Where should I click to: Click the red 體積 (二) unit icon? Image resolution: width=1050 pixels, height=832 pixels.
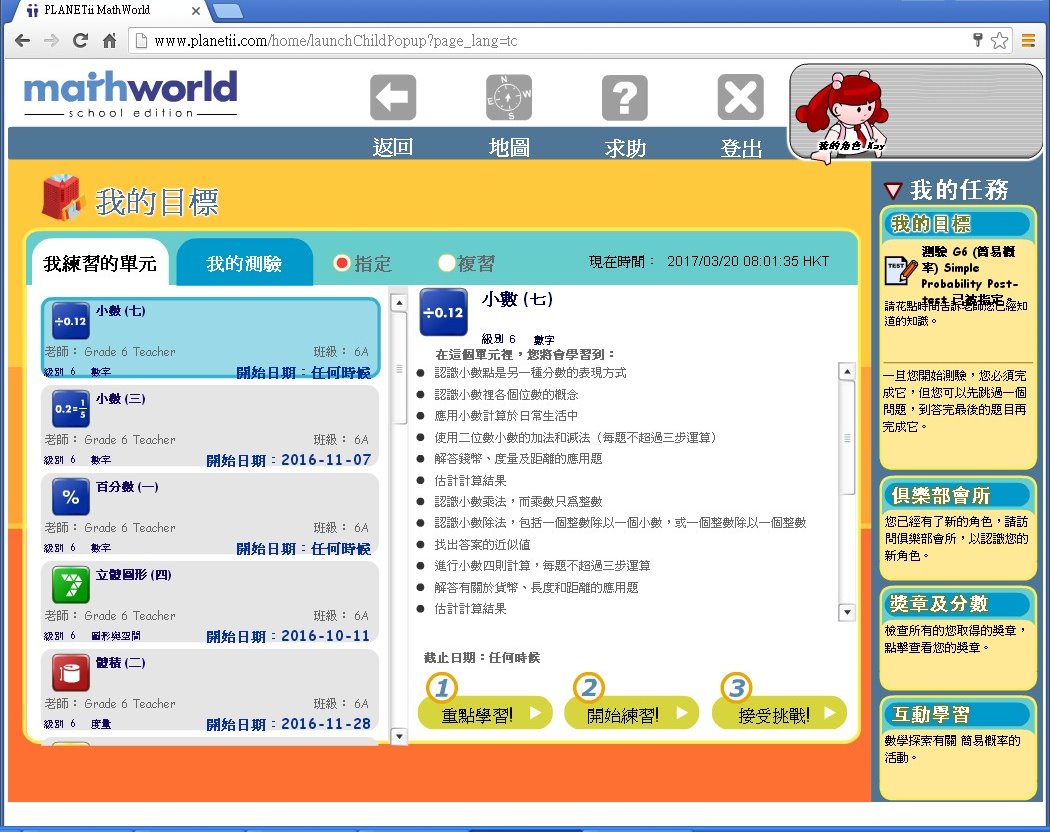pos(71,672)
